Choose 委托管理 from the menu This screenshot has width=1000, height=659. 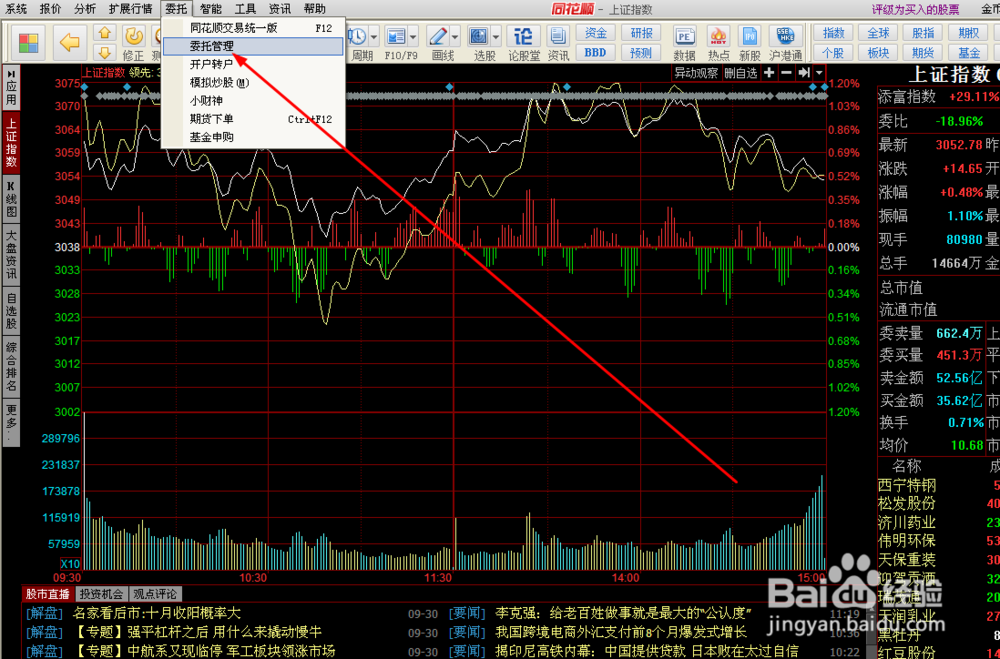pos(253,47)
